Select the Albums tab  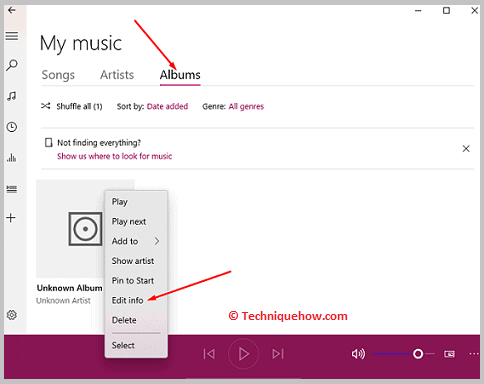180,75
